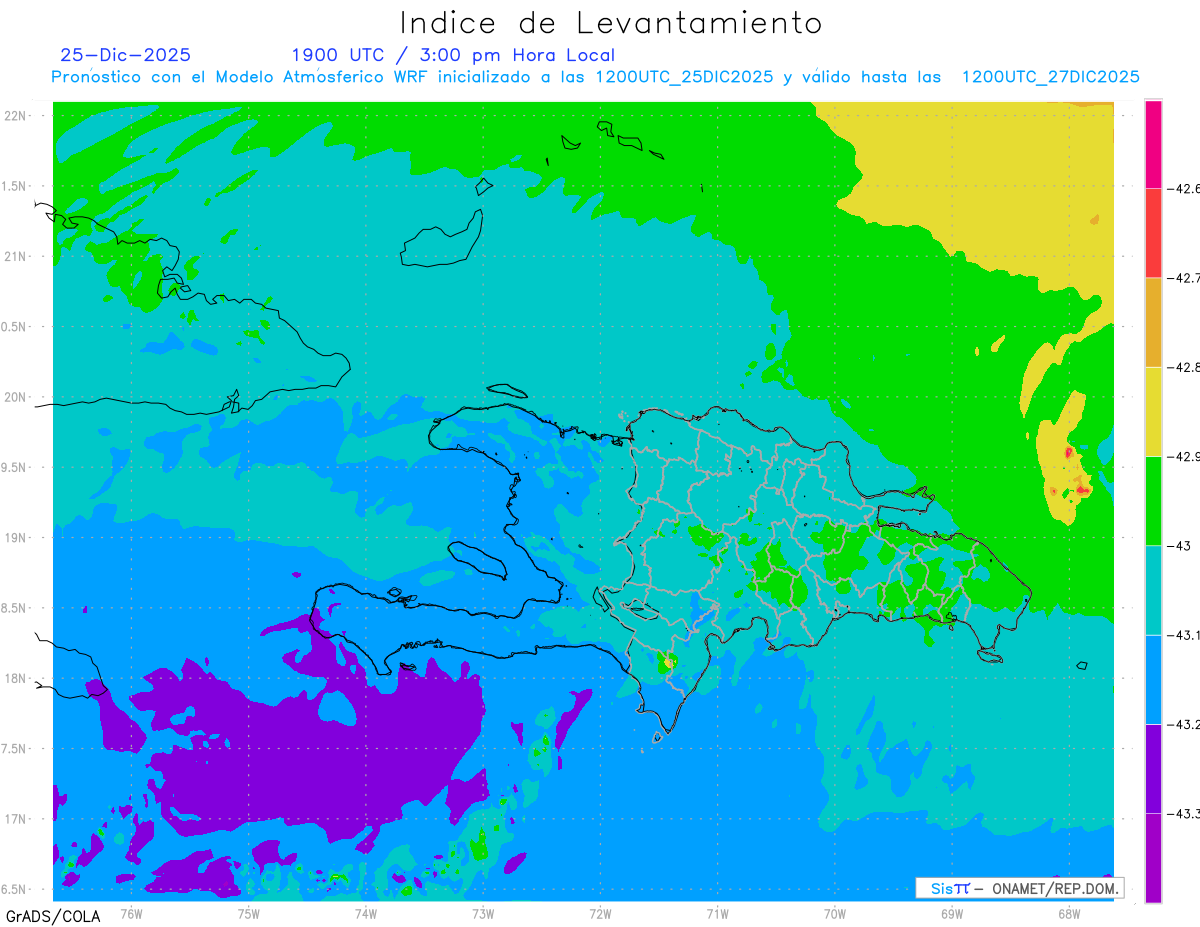Viewport: 1200px width, 927px height.
Task: Click latitude label '20N'
Action: [x=17, y=397]
